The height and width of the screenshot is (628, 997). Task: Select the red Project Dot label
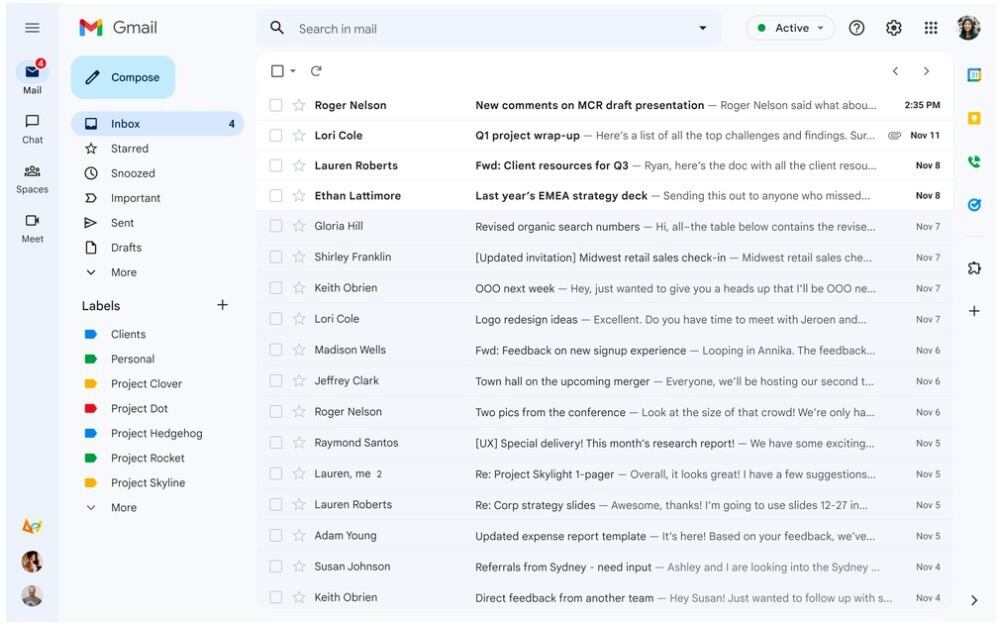pyautogui.click(x=139, y=408)
